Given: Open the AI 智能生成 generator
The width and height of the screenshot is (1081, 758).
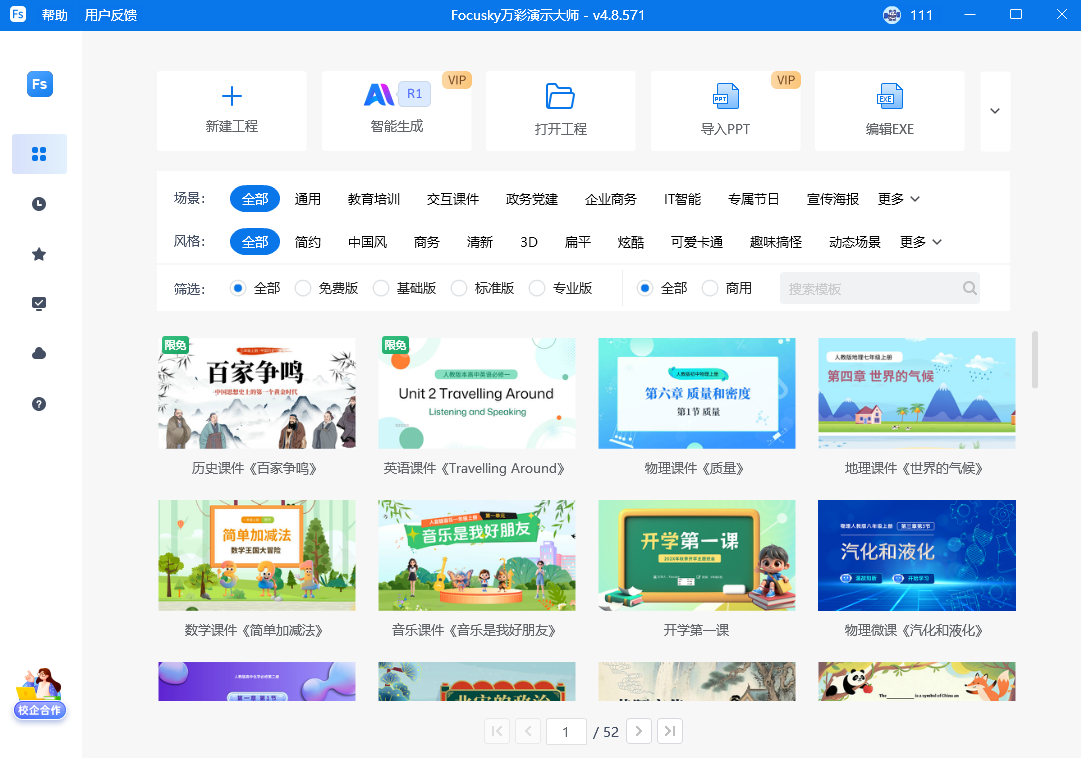Looking at the screenshot, I should (396, 110).
